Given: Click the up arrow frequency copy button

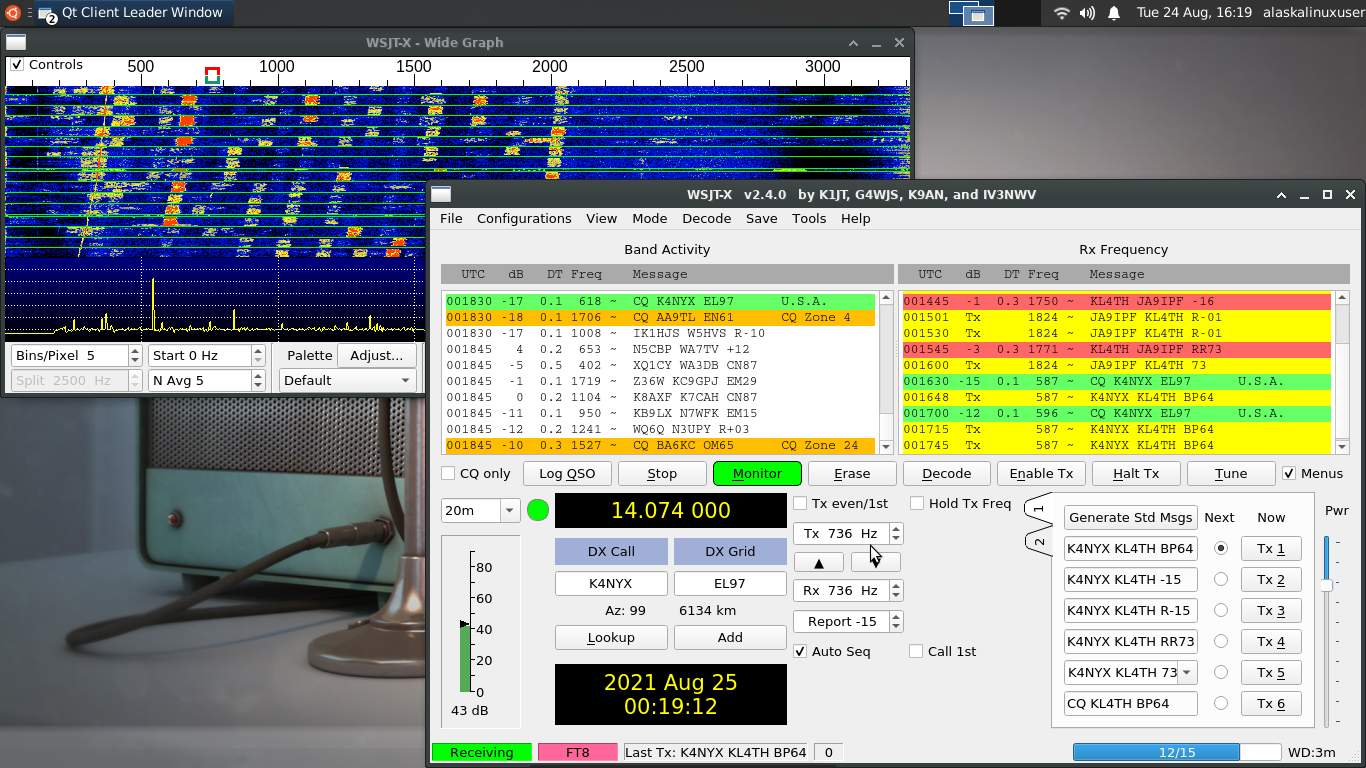Looking at the screenshot, I should point(819,563).
